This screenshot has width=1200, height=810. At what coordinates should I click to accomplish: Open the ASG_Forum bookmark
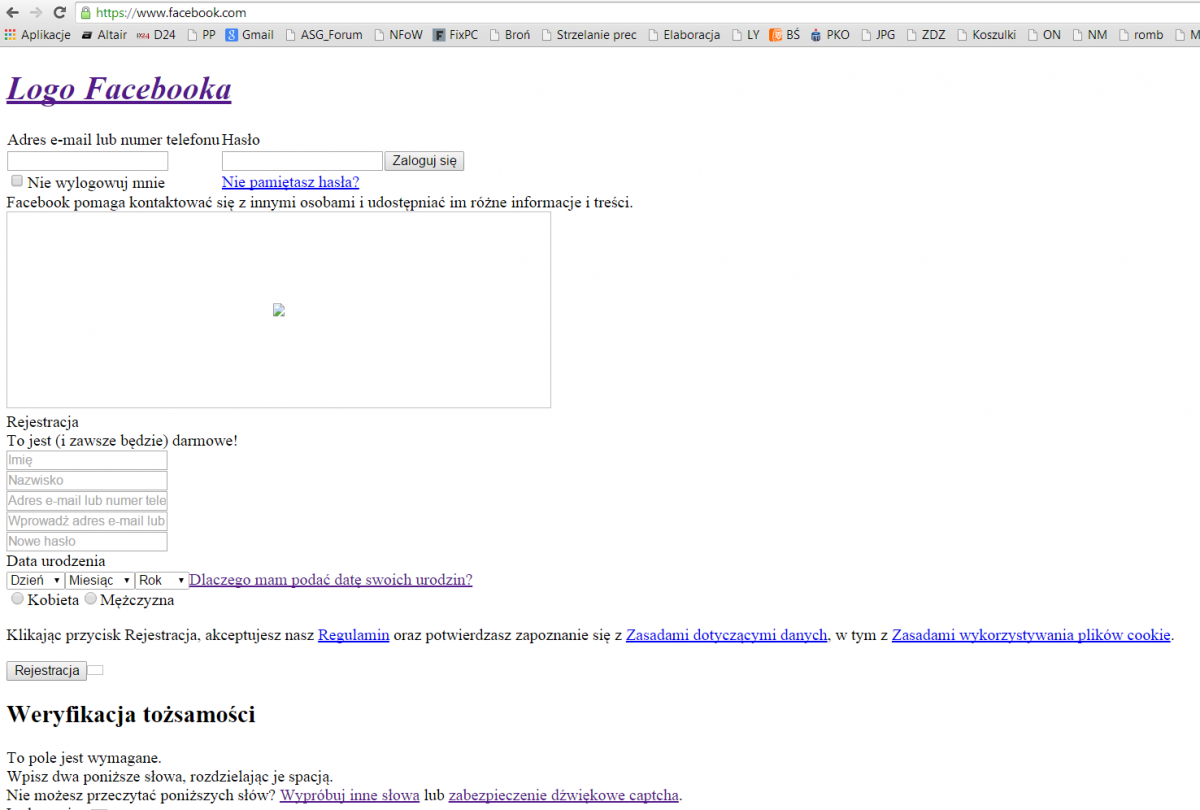coord(323,35)
